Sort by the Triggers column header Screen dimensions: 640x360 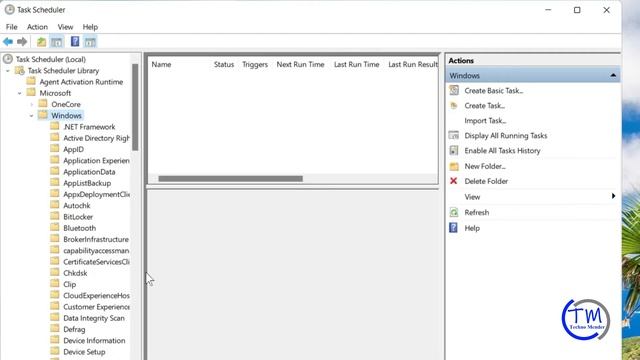click(x=255, y=64)
